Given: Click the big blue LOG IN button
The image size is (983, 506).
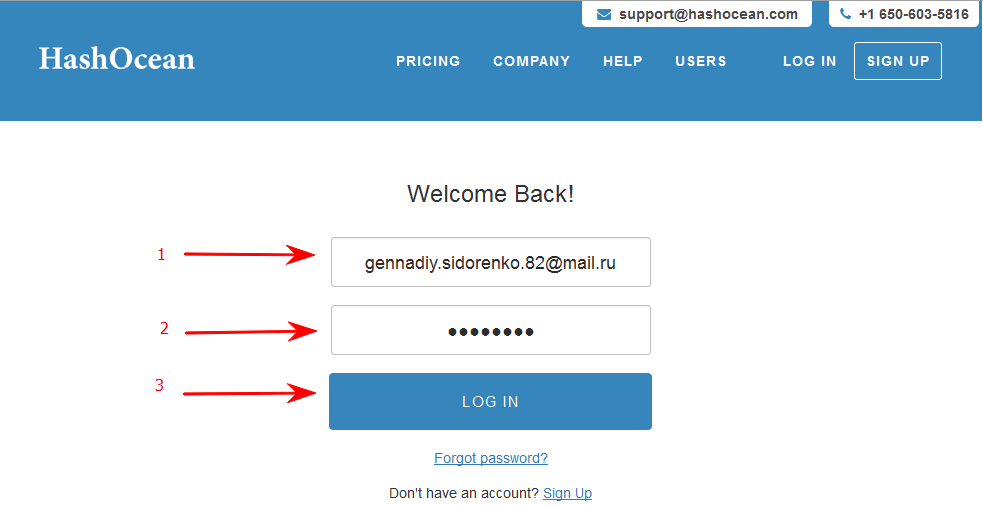Looking at the screenshot, I should click(490, 401).
